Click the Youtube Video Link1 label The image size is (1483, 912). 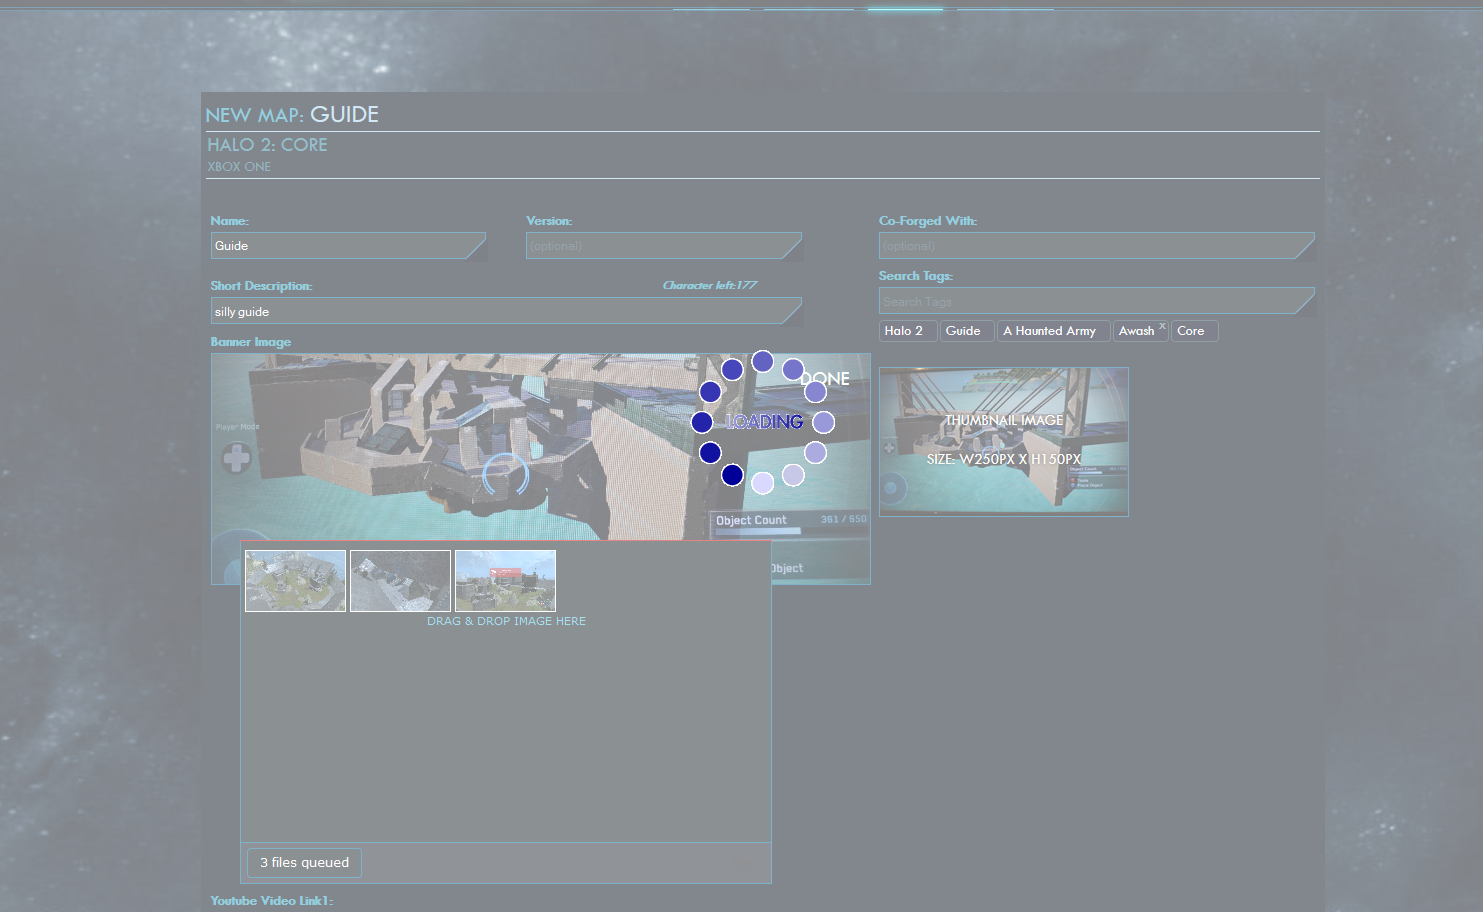[272, 901]
